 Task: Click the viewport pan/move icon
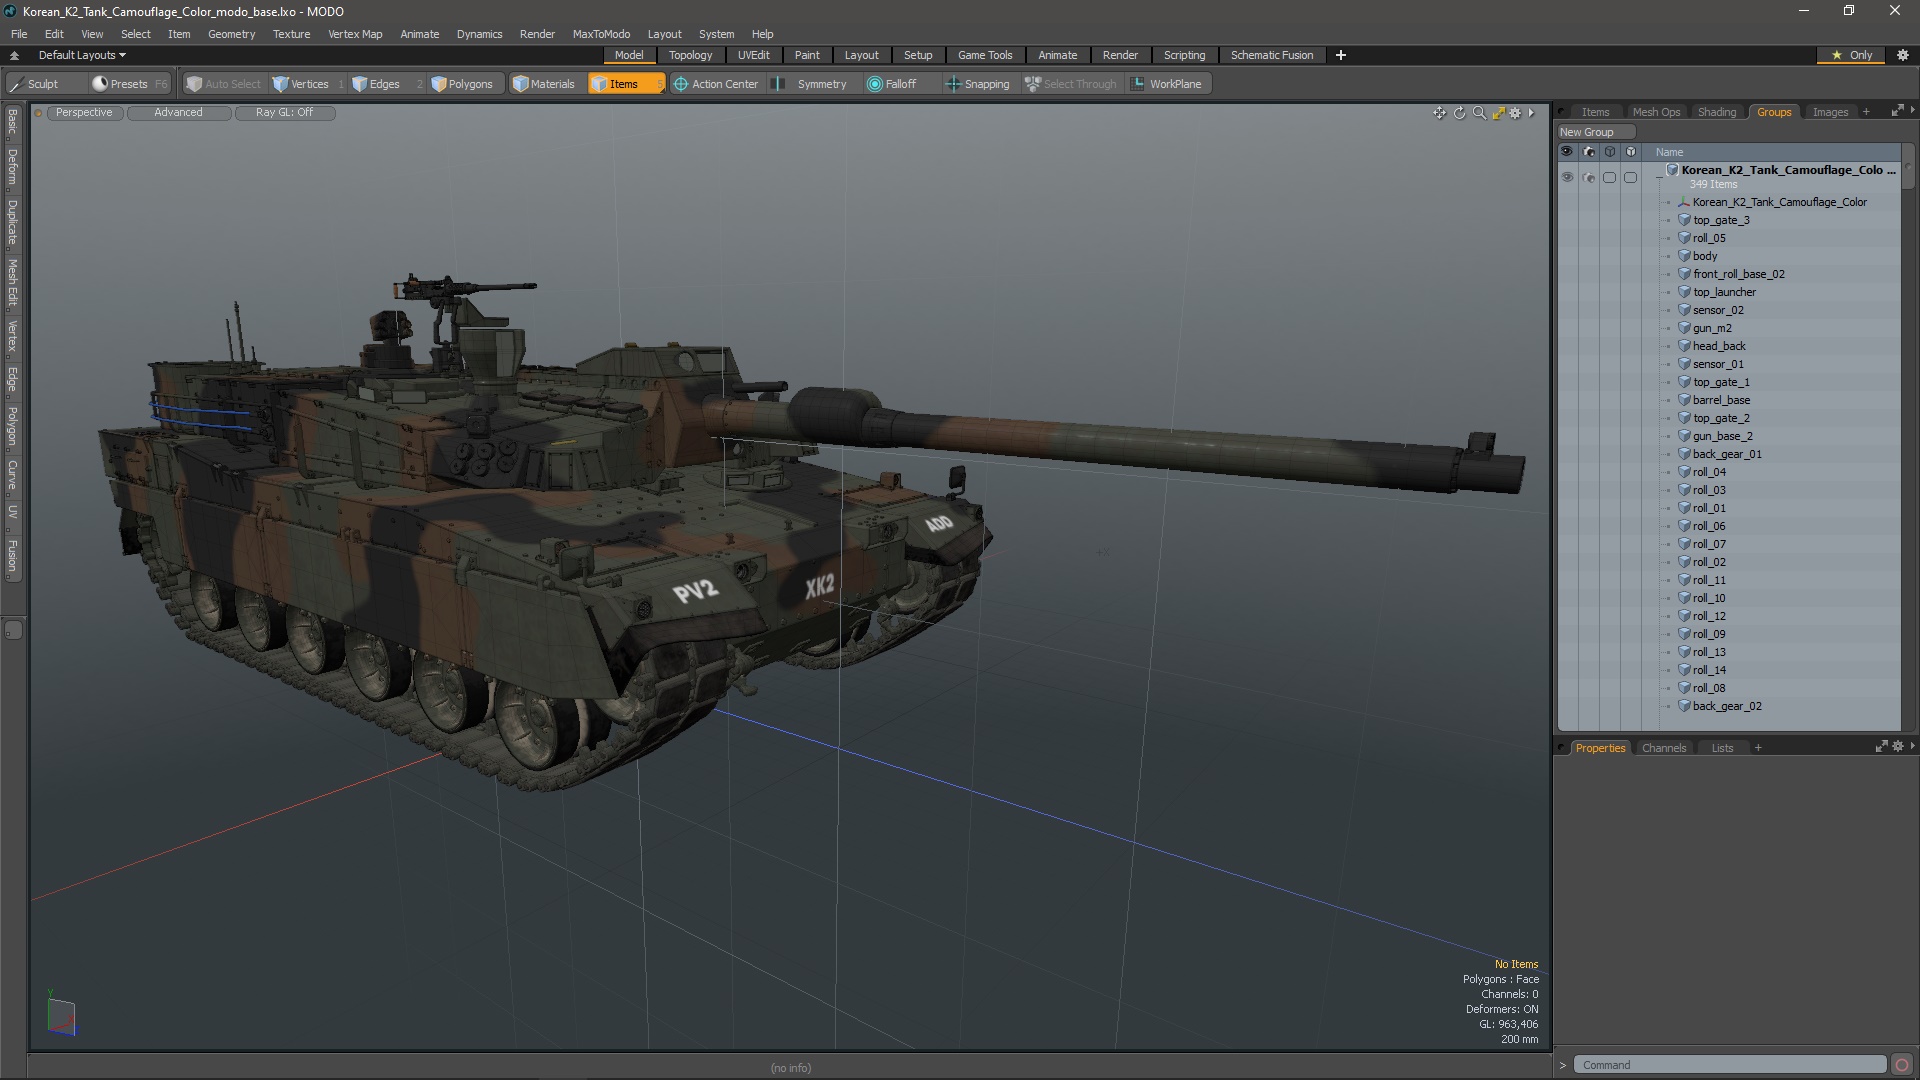(x=1439, y=113)
